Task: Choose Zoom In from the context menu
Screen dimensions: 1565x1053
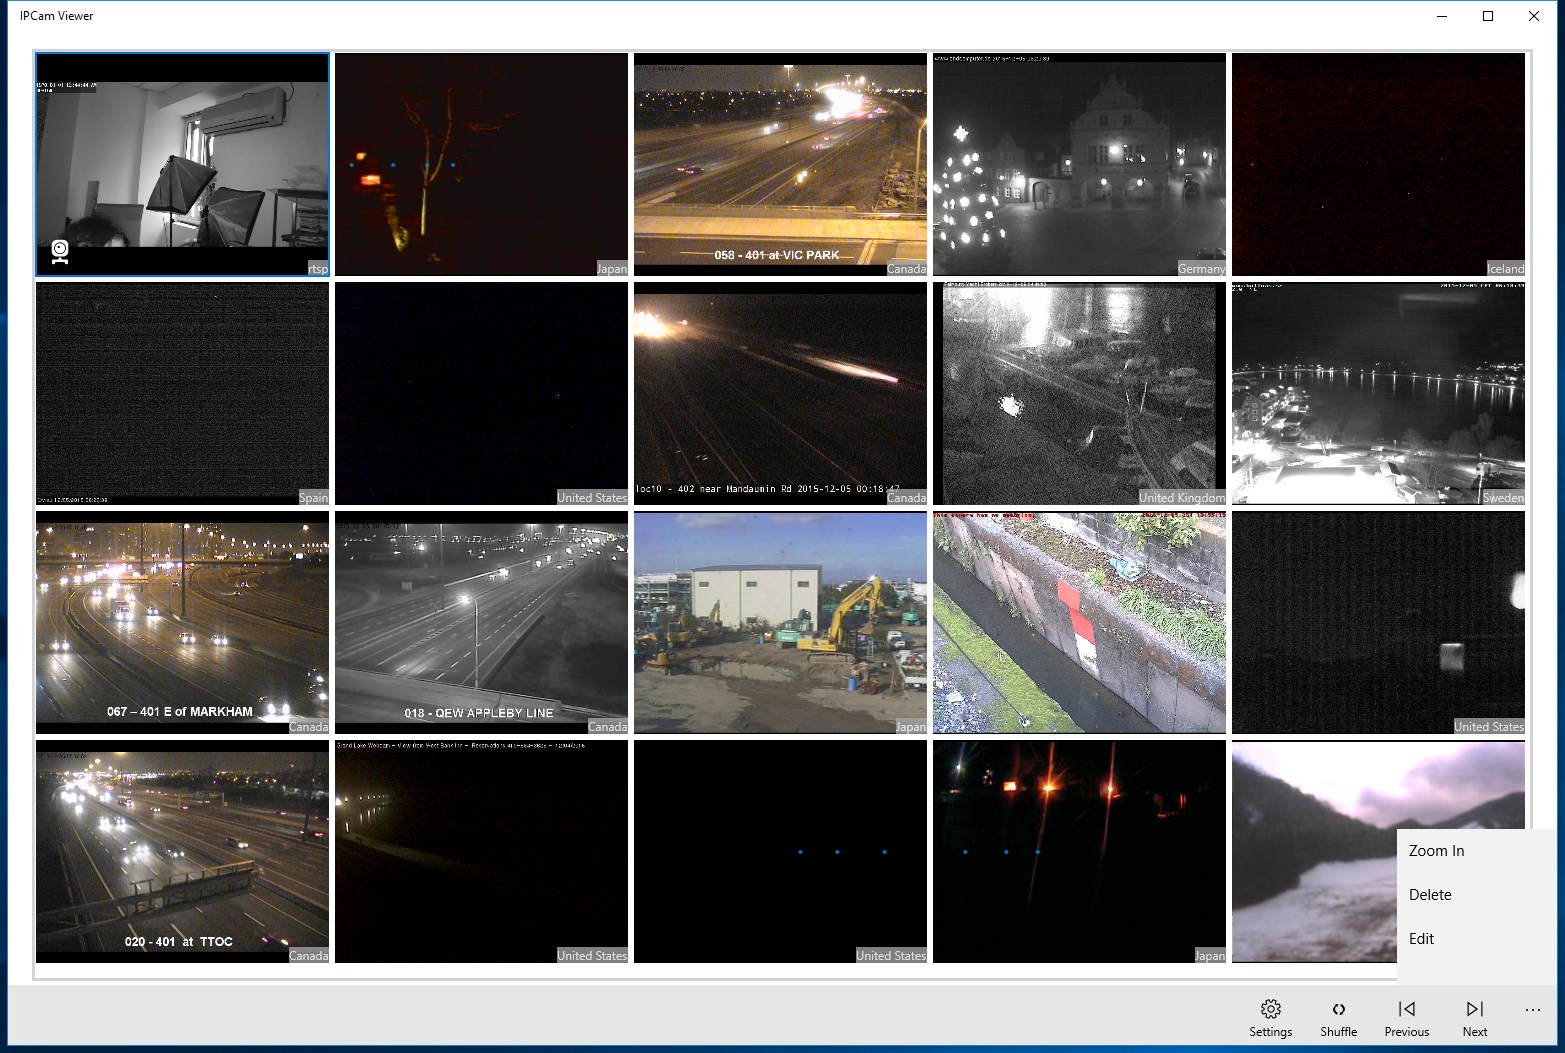Action: (x=1436, y=850)
